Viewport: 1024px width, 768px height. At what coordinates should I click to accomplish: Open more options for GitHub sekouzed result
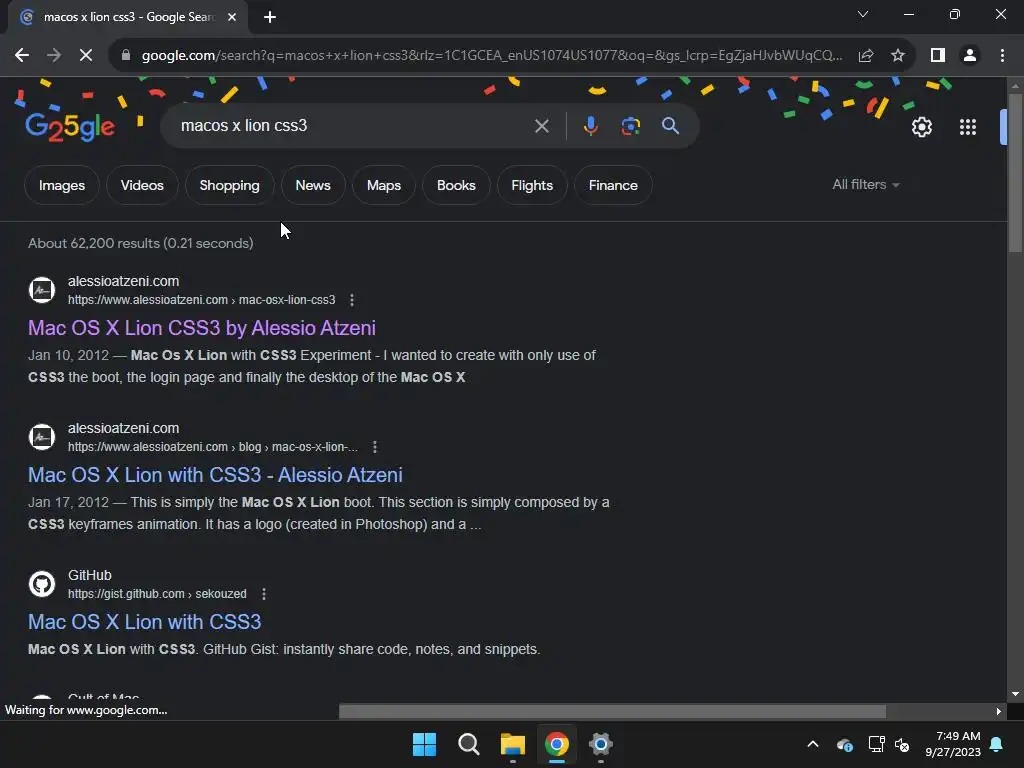click(263, 594)
